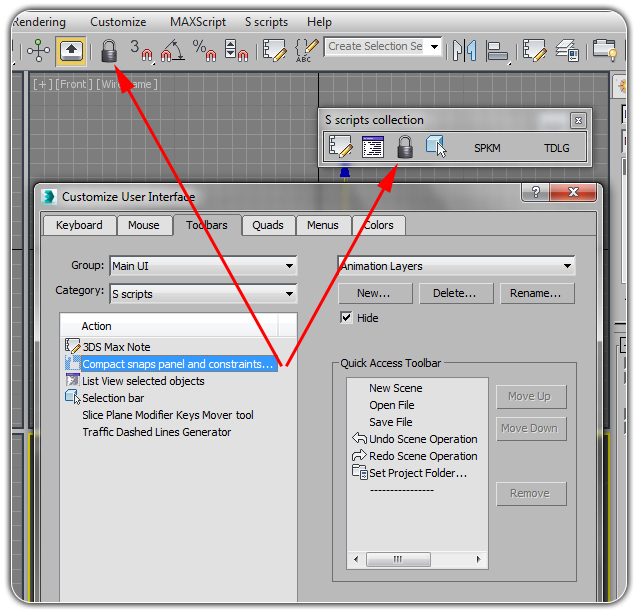Image resolution: width=636 pixels, height=613 pixels.
Task: Switch to the Mouse tab
Action: pos(144,225)
